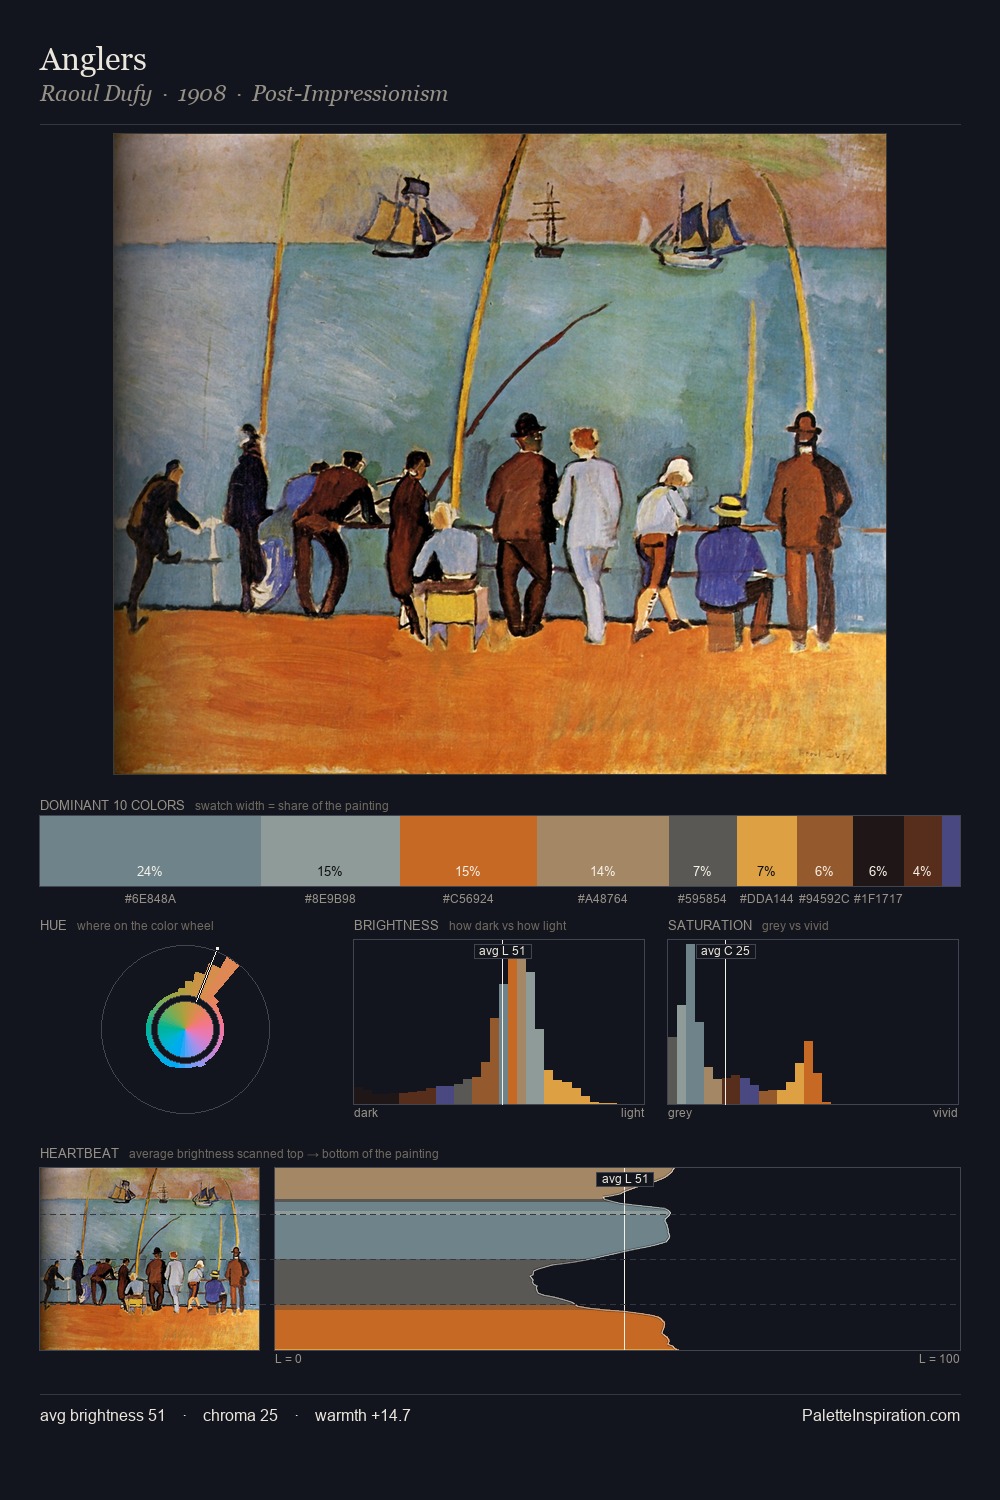The image size is (1000, 1500).
Task: Click the artist name "Raoul Dufy"
Action: pyautogui.click(x=95, y=94)
